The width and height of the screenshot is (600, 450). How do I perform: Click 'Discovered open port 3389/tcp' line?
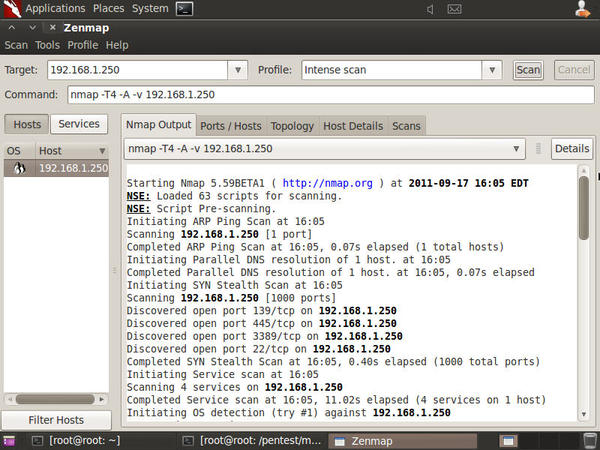(x=264, y=336)
